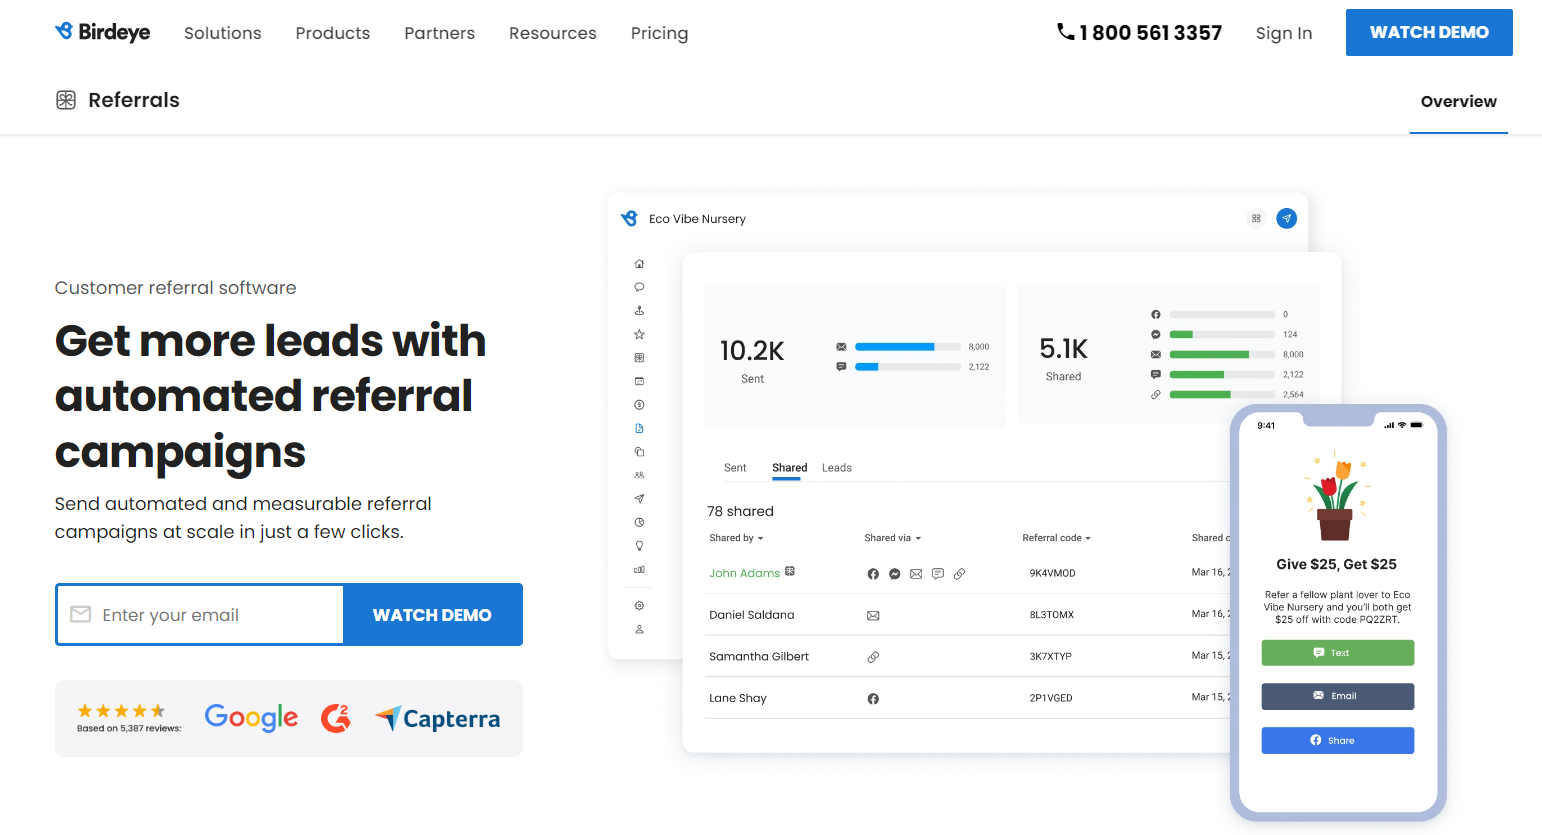Click the Enter your email input field

pos(200,614)
